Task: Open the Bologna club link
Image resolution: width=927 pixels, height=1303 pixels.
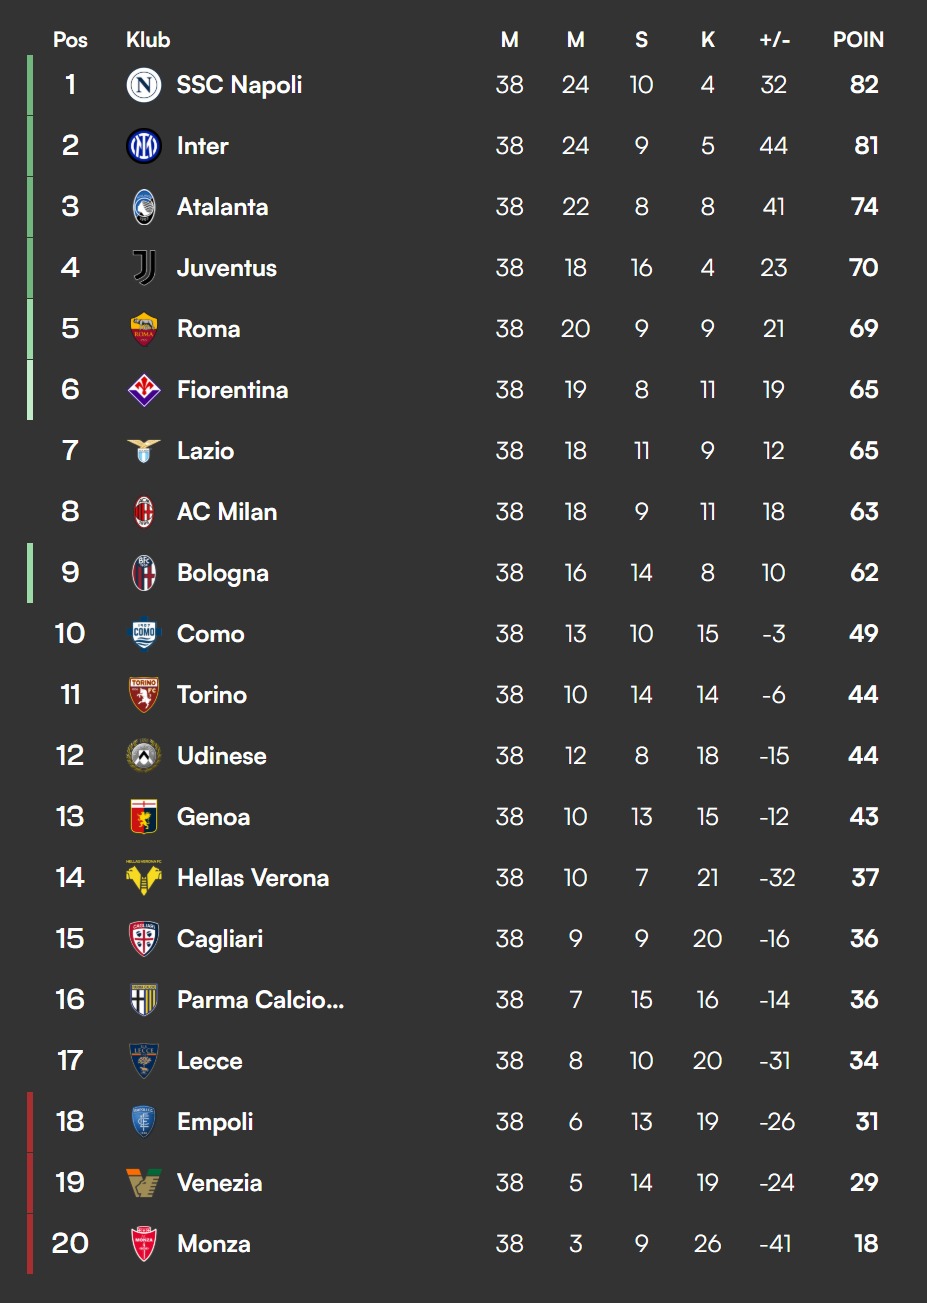Action: point(223,573)
